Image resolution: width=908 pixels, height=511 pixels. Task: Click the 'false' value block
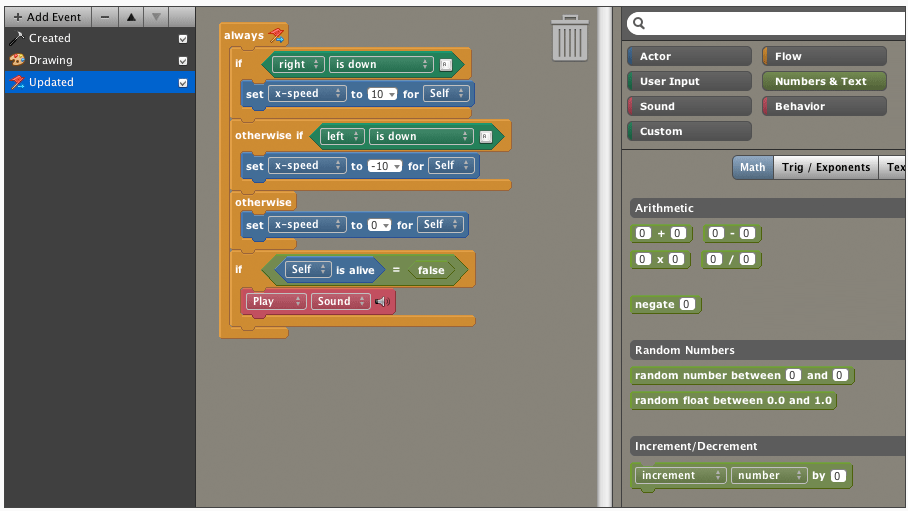coord(431,270)
